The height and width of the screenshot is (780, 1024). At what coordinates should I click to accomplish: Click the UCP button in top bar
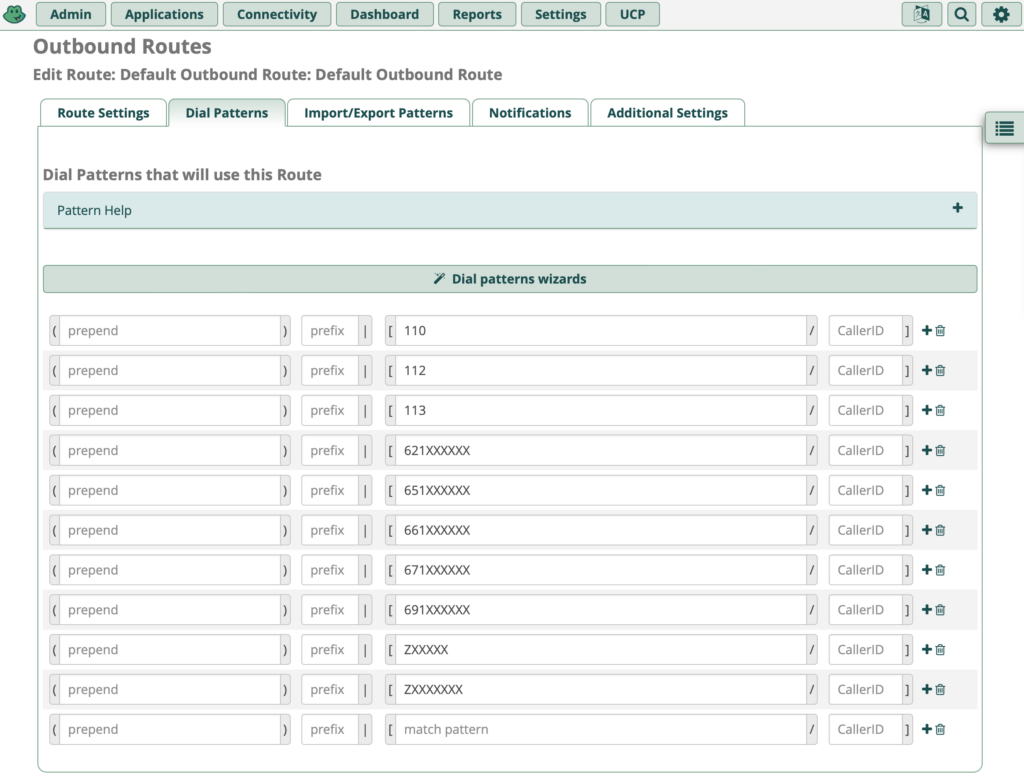[x=632, y=14]
